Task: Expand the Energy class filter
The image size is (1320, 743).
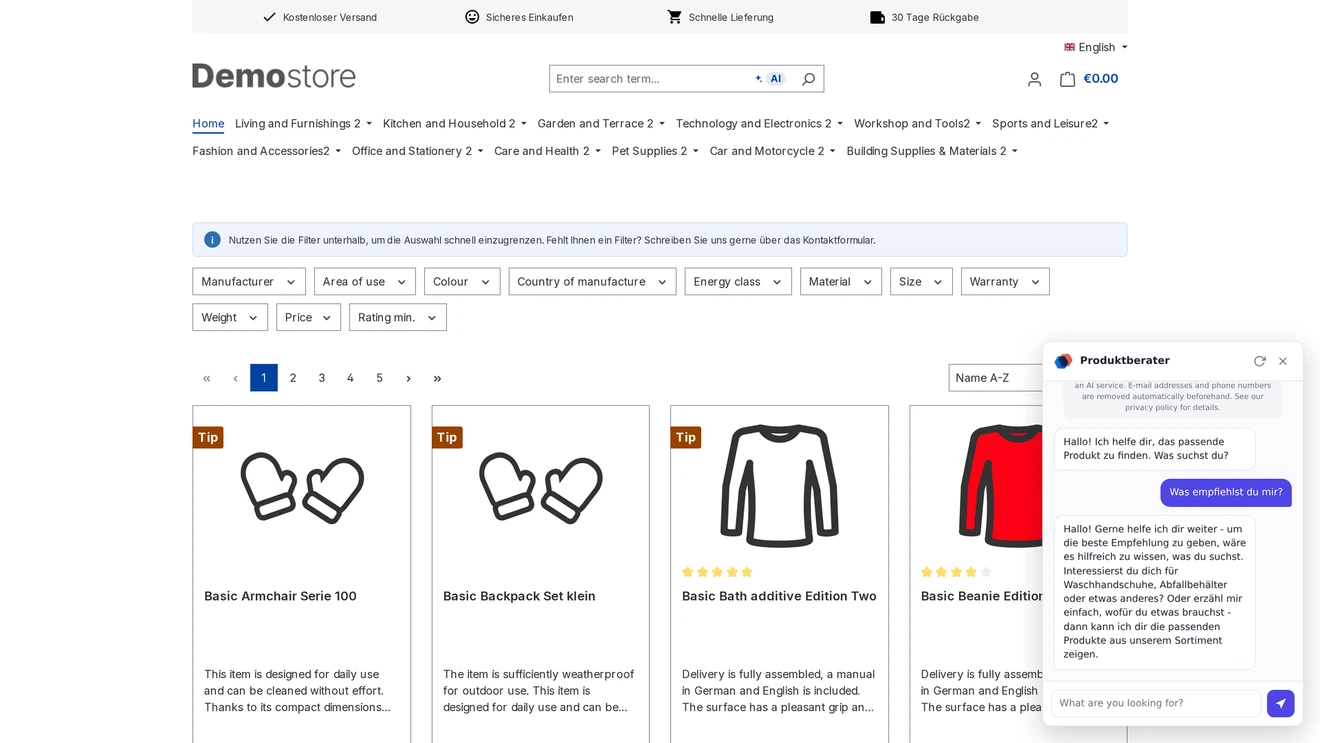Action: 738,282
